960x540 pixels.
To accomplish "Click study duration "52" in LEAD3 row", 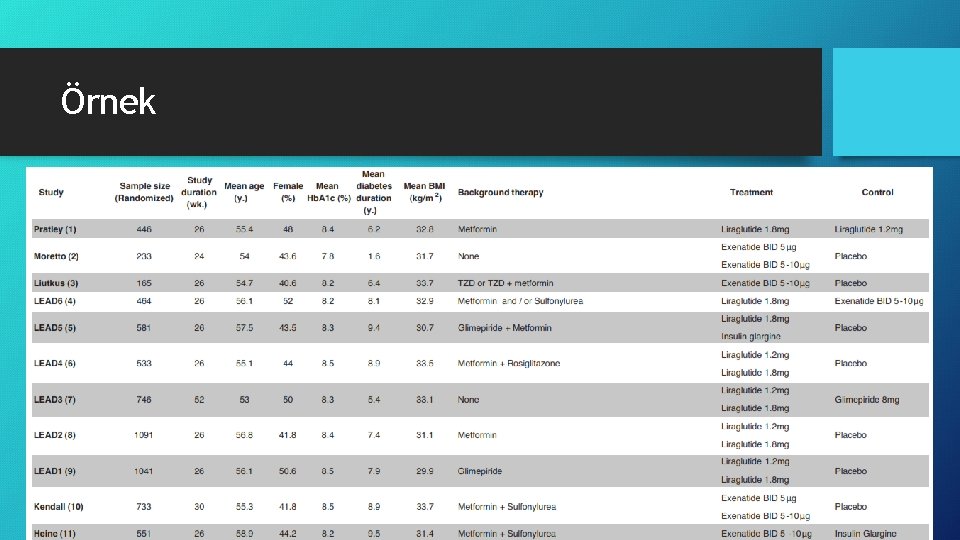I will pos(199,400).
